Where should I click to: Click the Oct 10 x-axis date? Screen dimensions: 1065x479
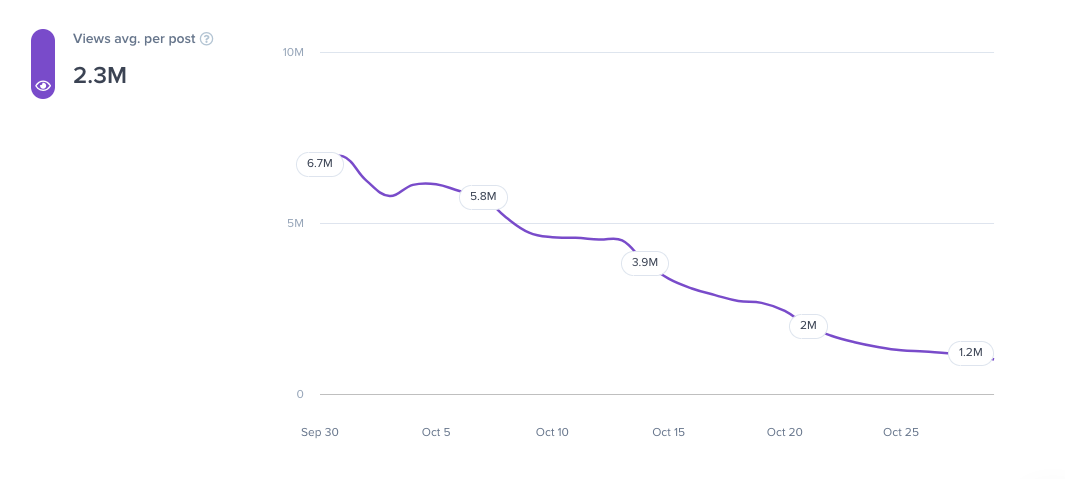[x=552, y=432]
